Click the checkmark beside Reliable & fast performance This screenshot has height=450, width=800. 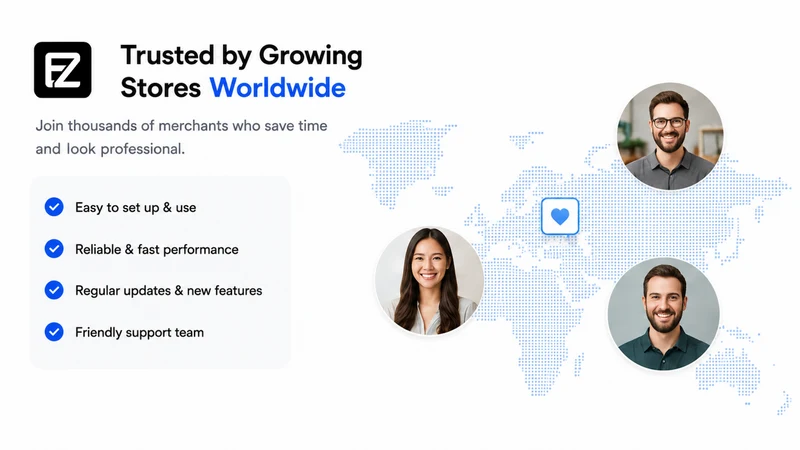pos(54,249)
